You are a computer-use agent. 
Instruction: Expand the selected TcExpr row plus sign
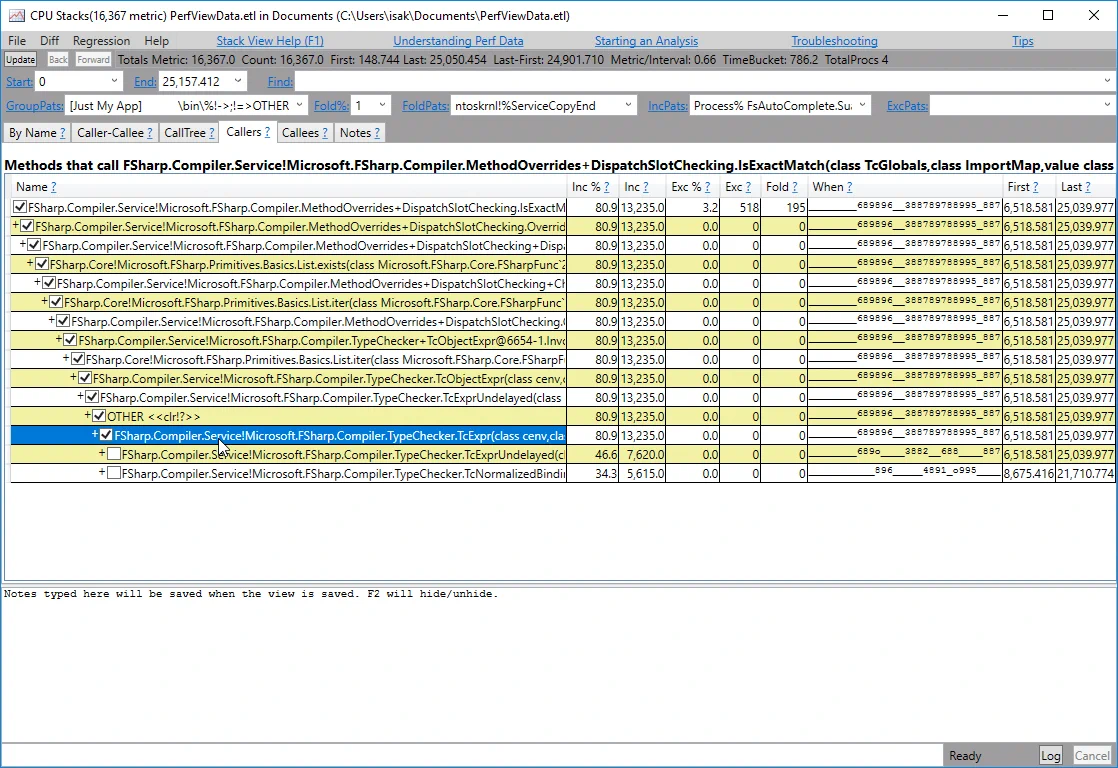(95, 434)
